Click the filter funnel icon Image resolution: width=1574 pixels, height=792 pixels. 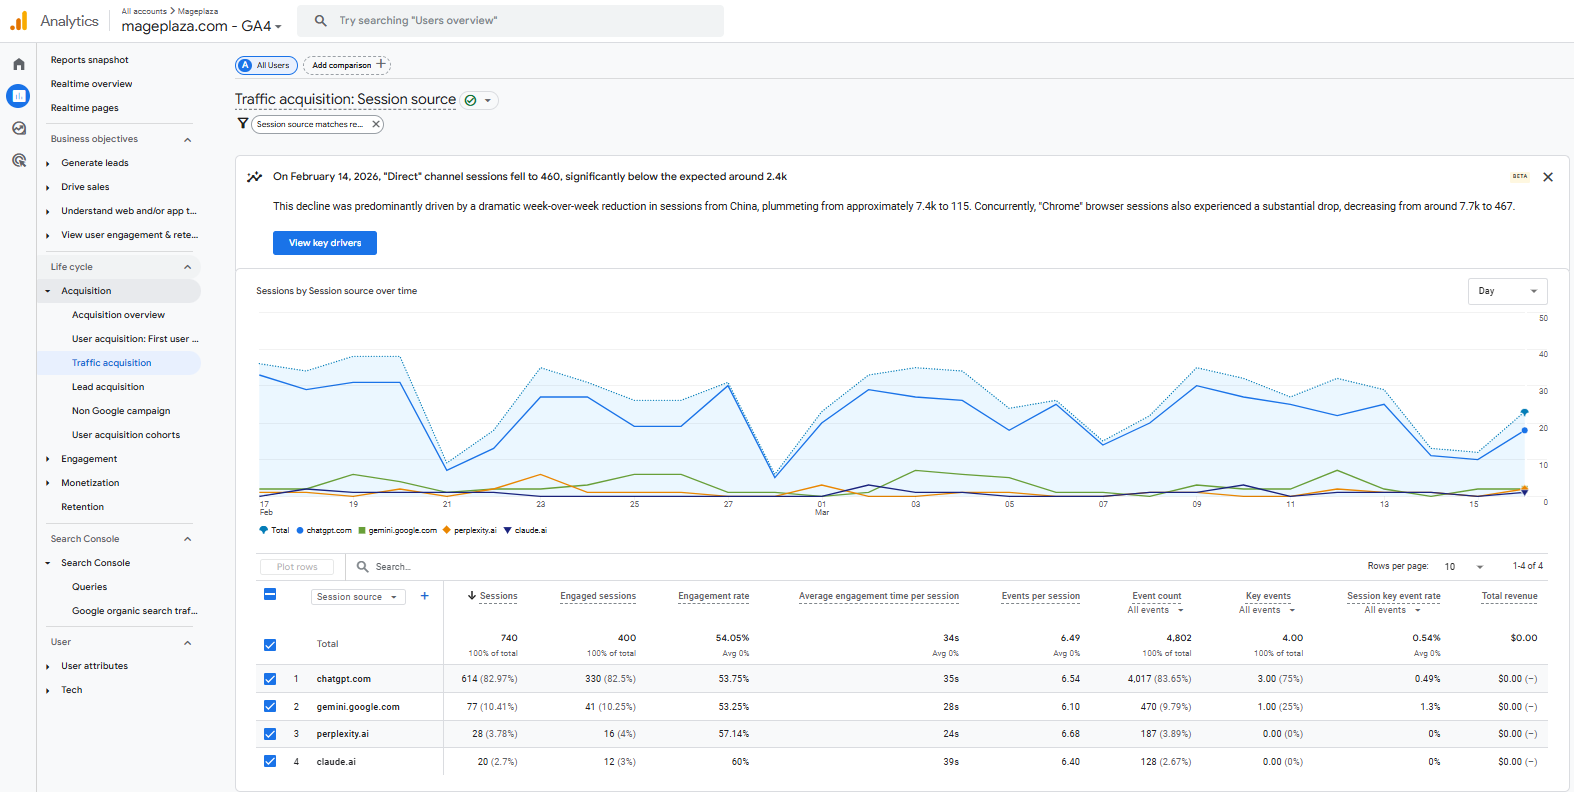tap(242, 124)
